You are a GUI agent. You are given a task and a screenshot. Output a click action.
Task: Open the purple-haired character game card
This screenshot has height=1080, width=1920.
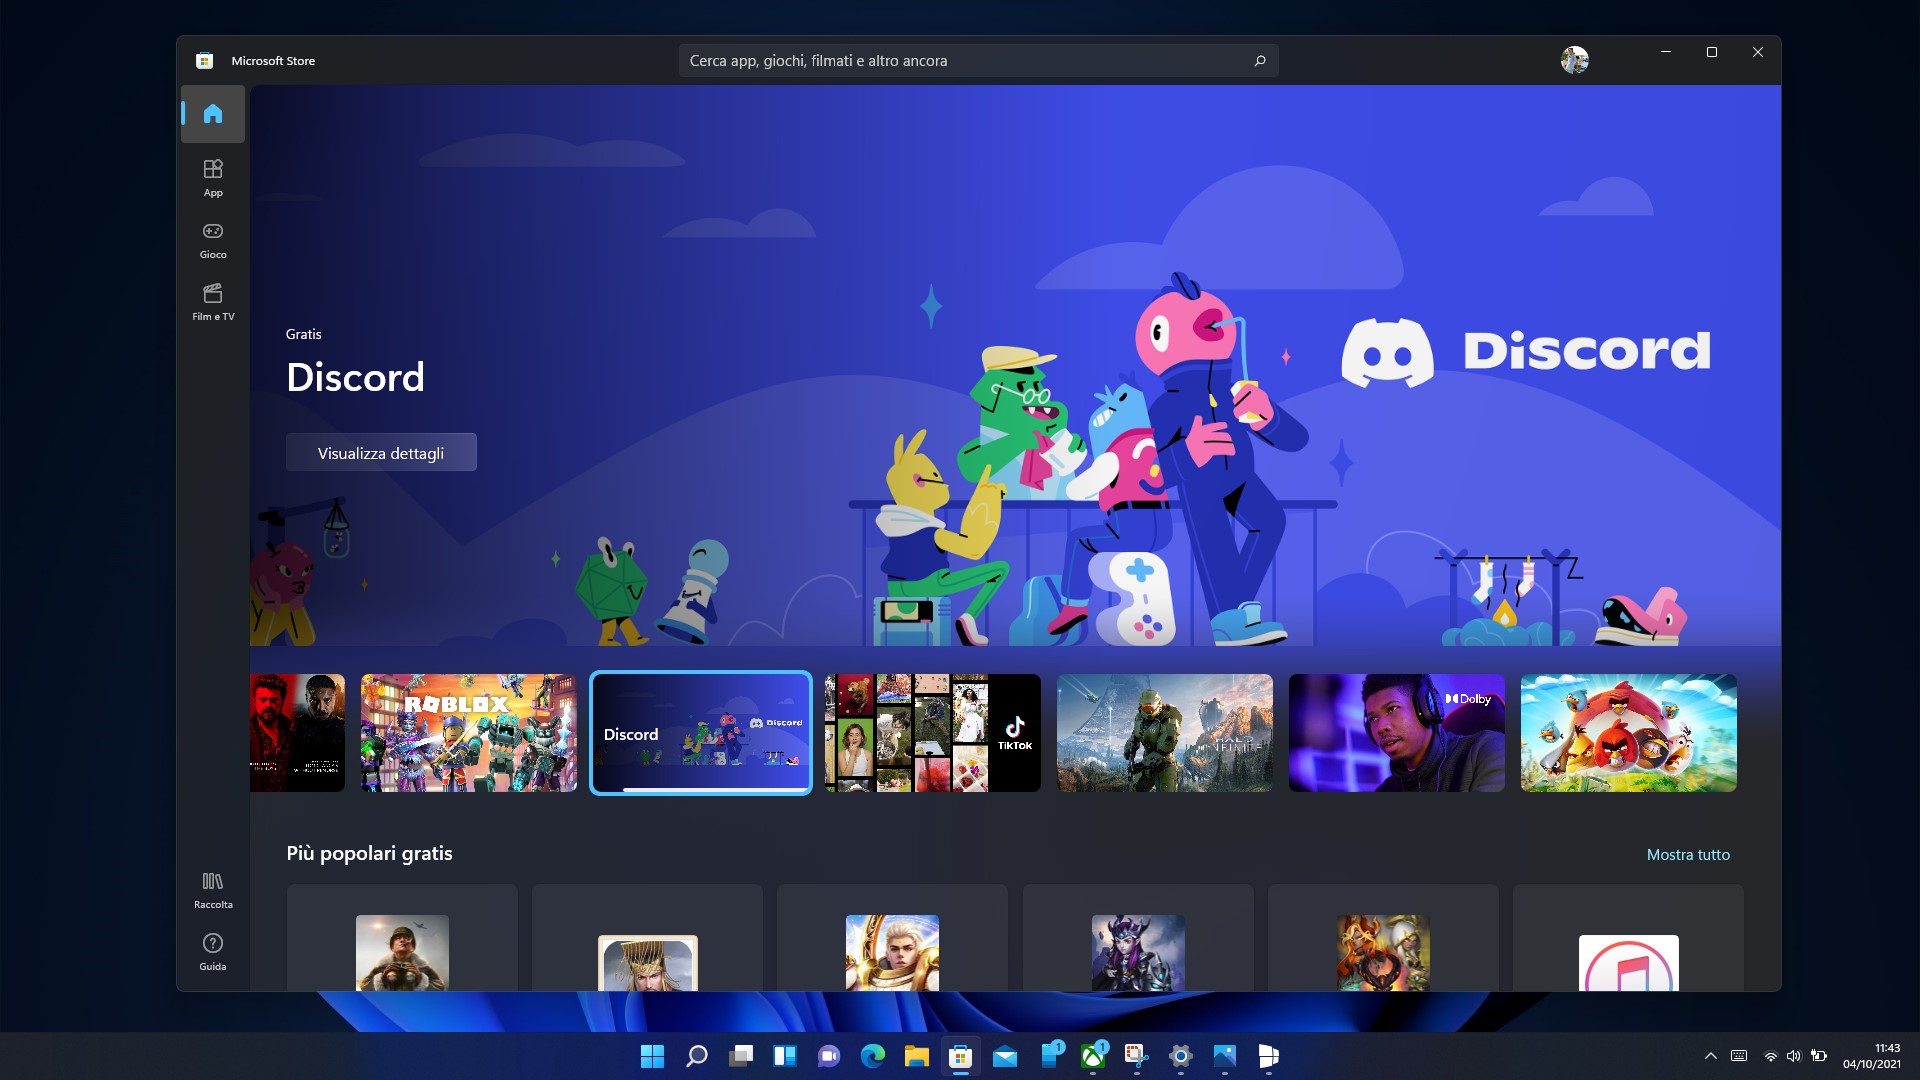1138,938
